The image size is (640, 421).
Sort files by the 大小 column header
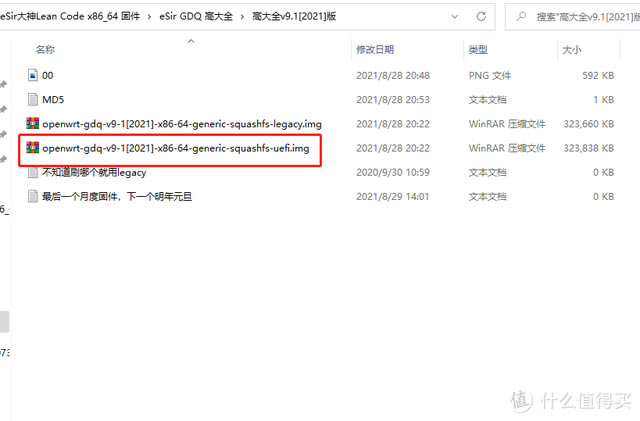pos(572,50)
